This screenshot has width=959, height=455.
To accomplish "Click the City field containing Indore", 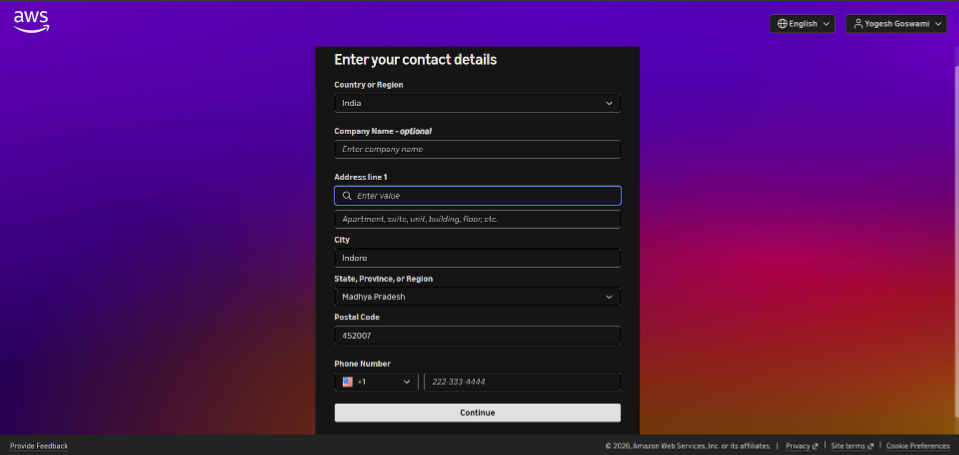I will click(478, 258).
